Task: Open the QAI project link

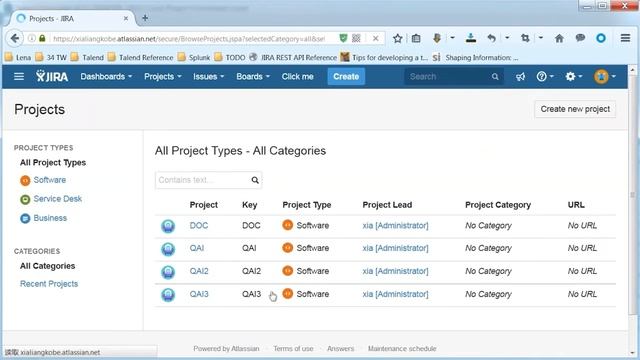Action: tap(197, 248)
